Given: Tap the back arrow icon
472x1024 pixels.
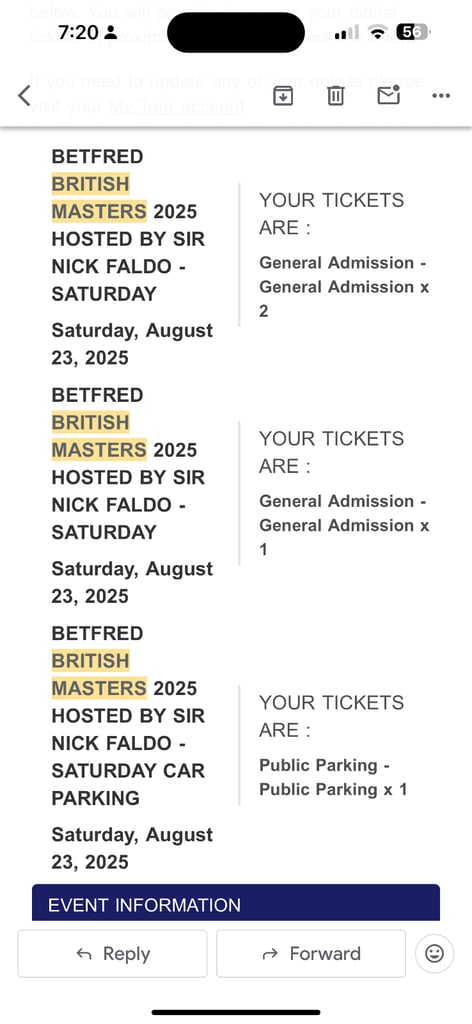Looking at the screenshot, I should (x=24, y=96).
